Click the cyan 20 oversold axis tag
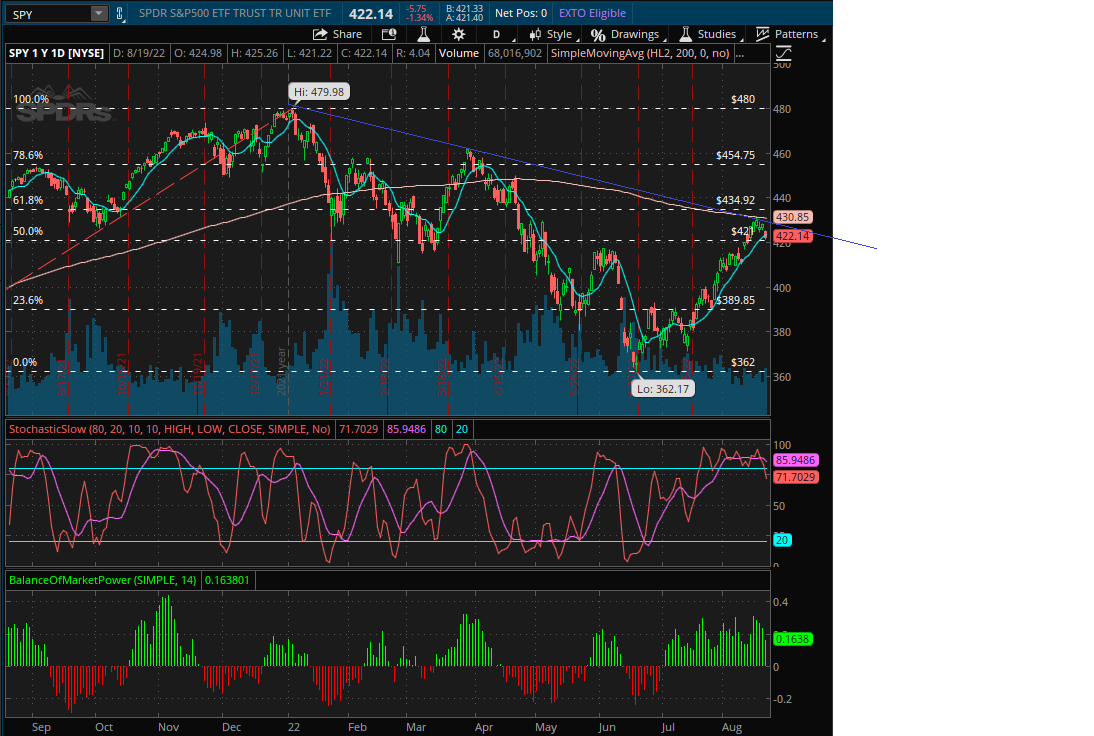 782,540
